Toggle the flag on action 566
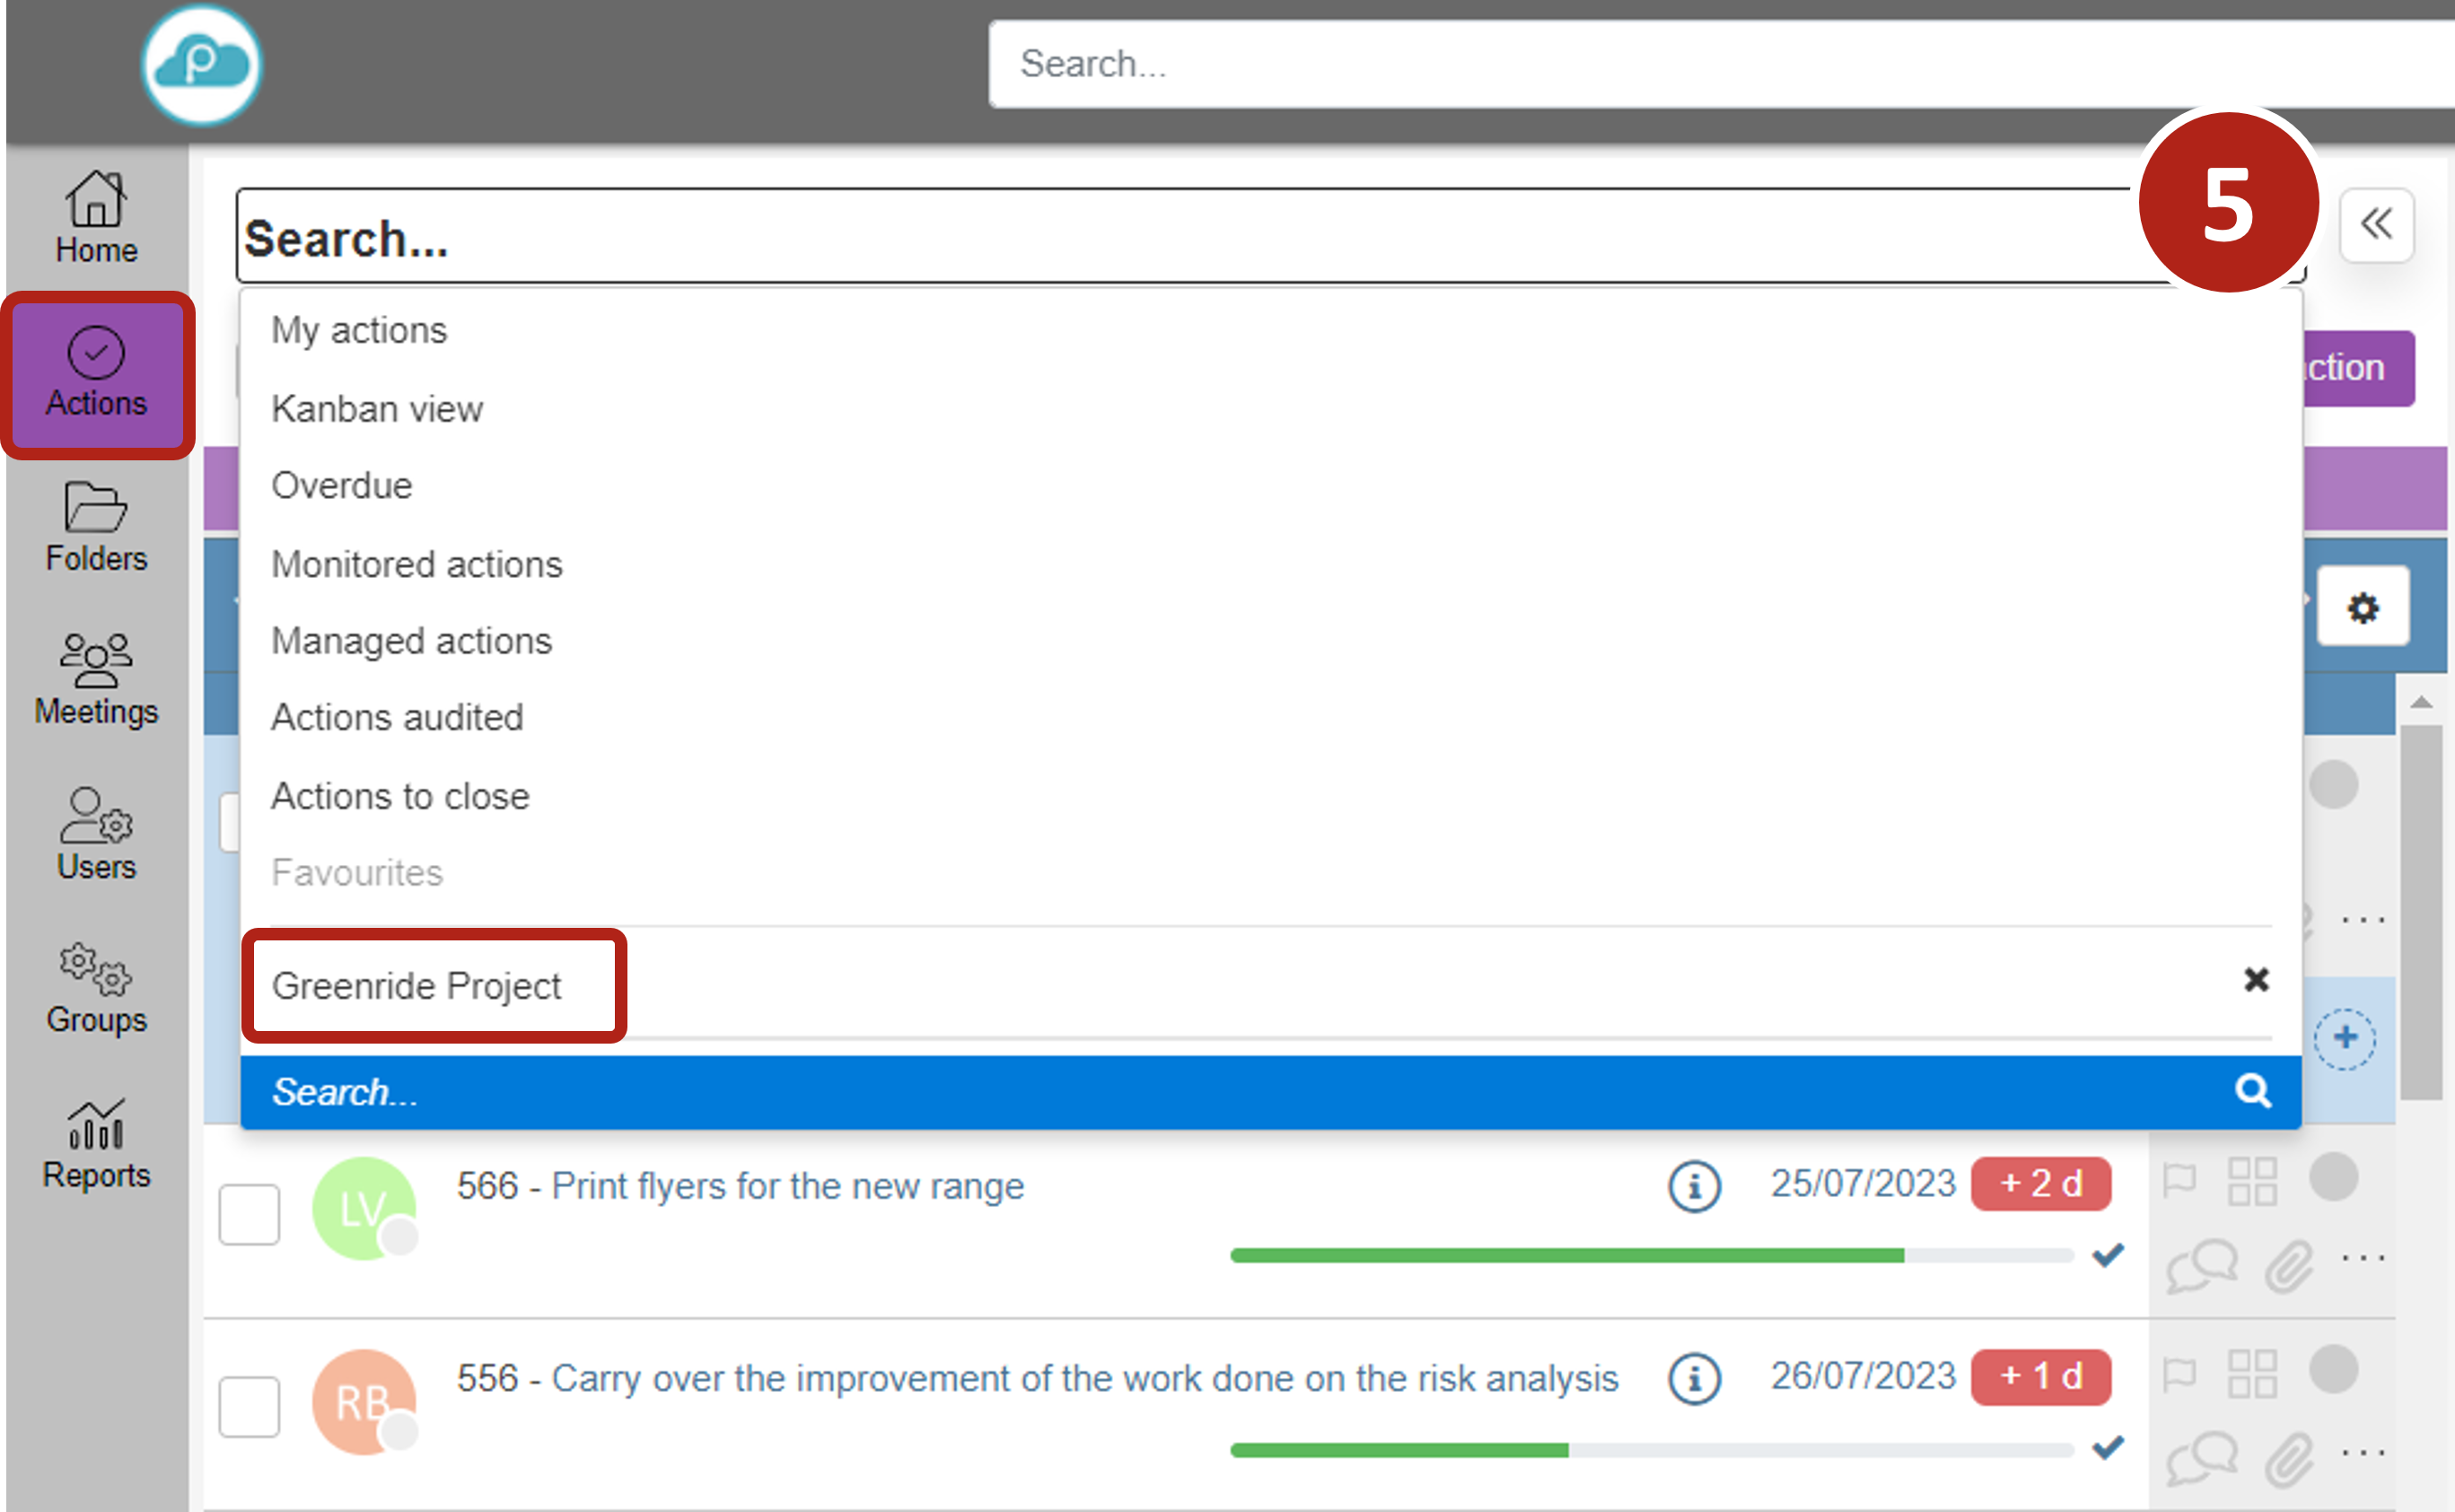This screenshot has width=2455, height=1512. click(2179, 1181)
